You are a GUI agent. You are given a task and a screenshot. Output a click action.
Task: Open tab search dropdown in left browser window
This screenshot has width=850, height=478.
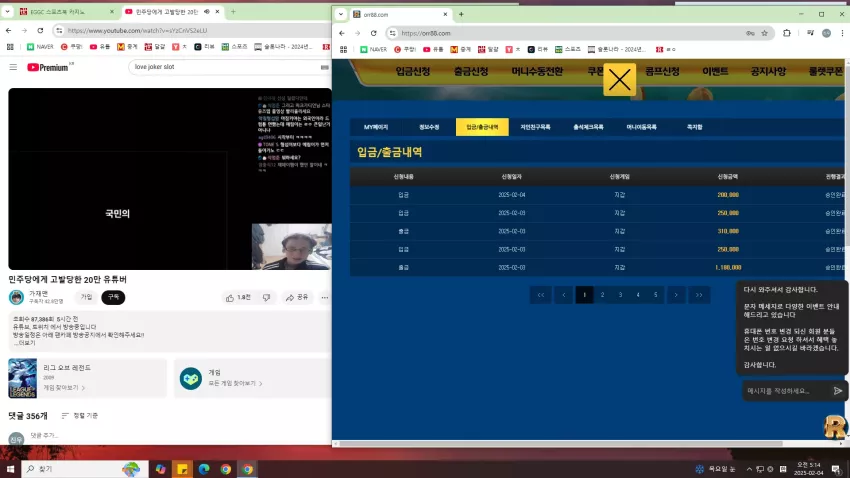pyautogui.click(x=7, y=11)
